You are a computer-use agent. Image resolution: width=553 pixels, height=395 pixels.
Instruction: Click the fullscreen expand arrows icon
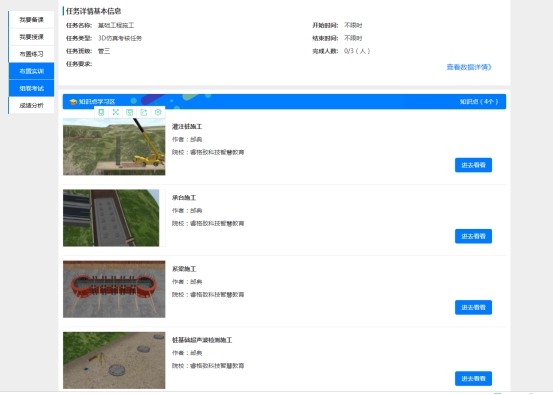[x=115, y=112]
